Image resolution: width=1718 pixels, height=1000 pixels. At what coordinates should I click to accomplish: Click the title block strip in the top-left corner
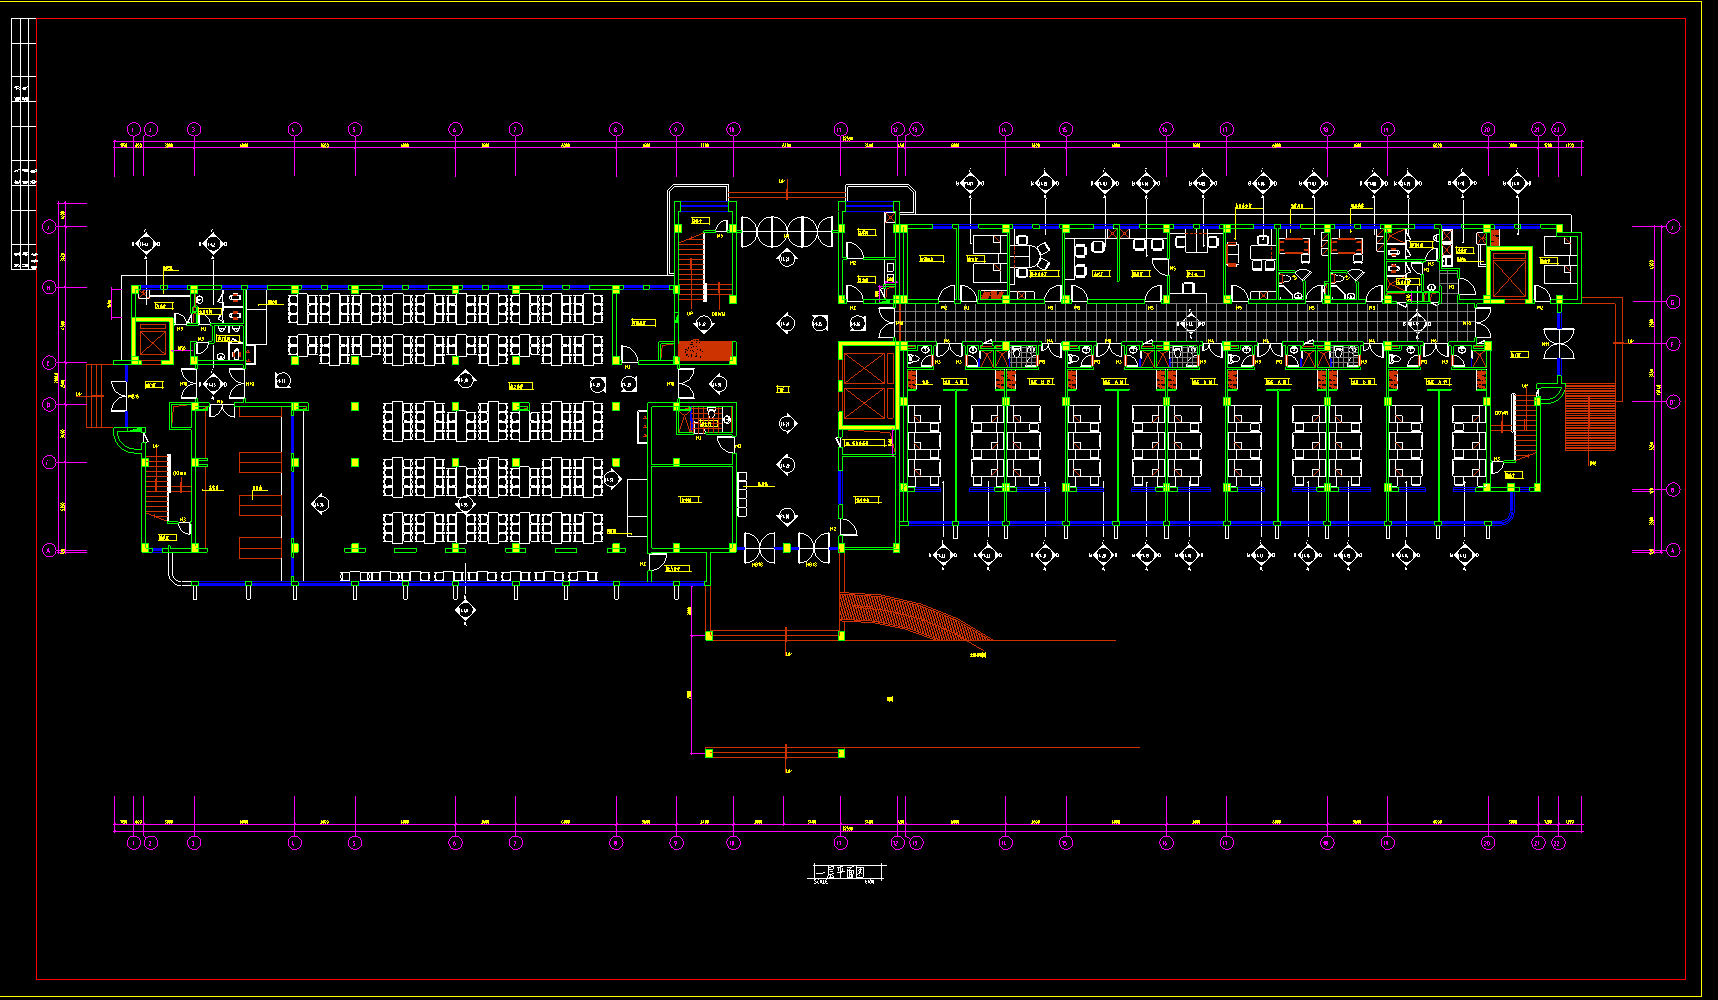pyautogui.click(x=23, y=144)
